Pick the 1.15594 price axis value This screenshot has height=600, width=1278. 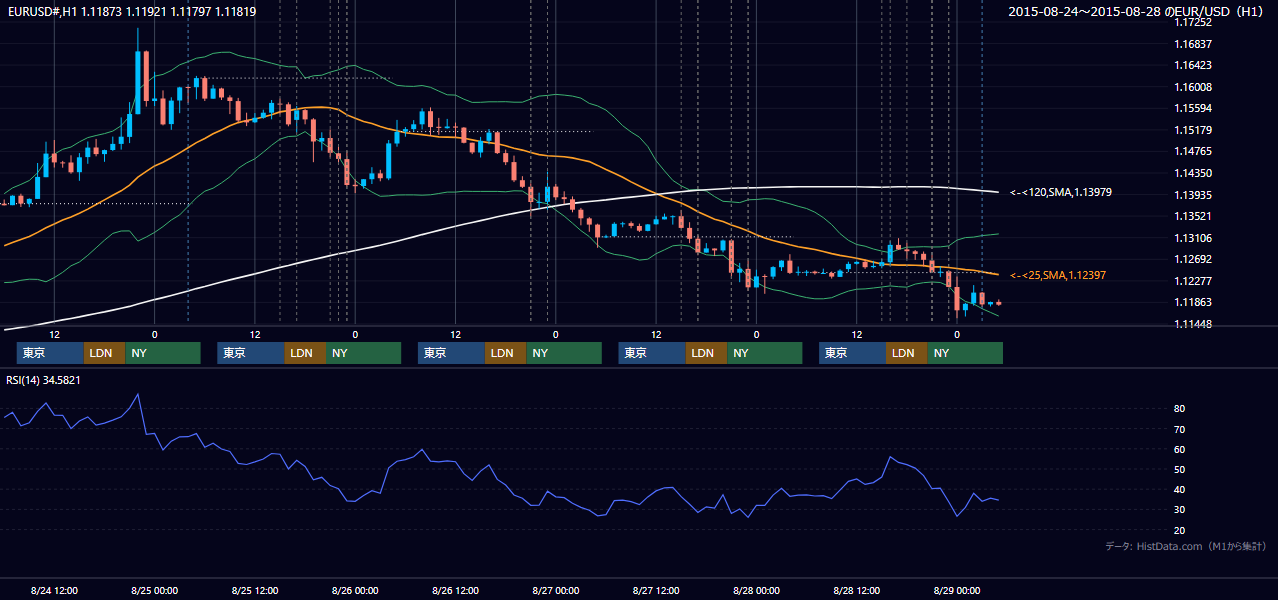(1193, 108)
